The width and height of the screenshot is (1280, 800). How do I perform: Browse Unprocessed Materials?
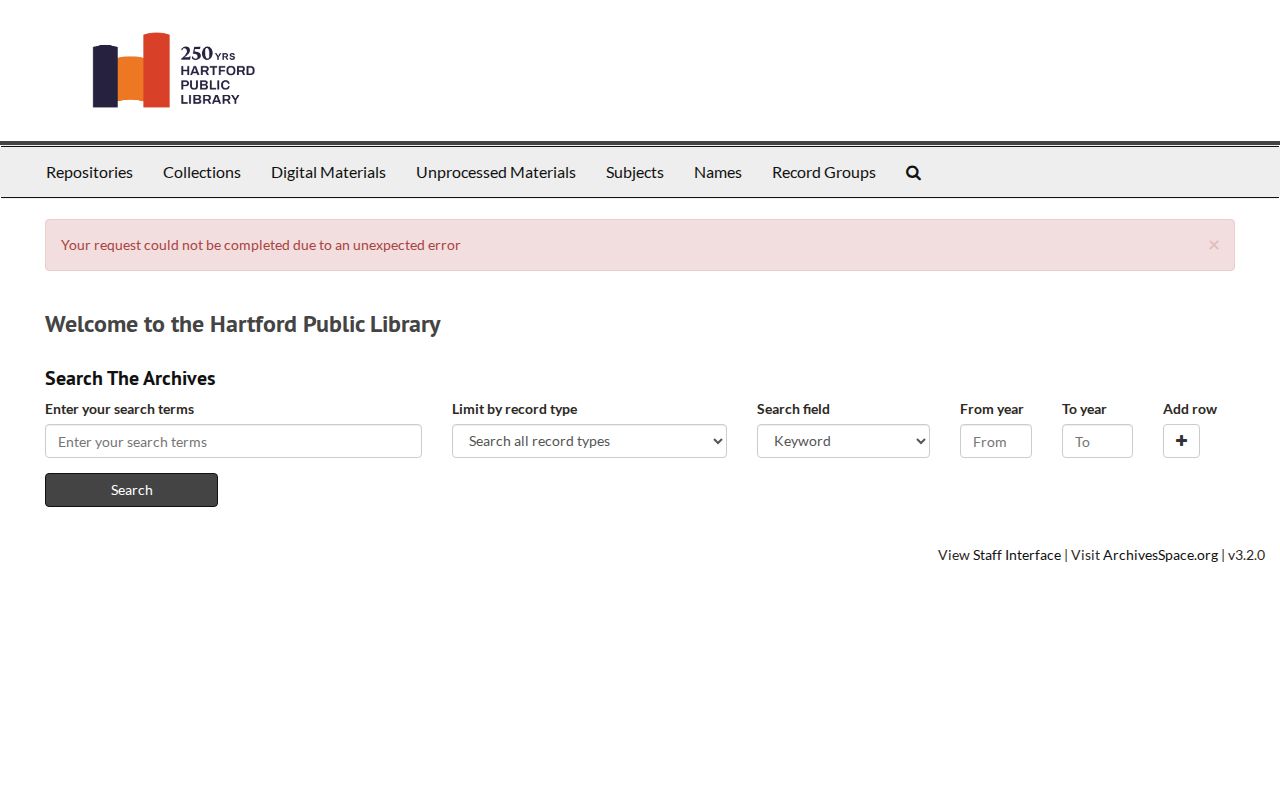tap(496, 173)
